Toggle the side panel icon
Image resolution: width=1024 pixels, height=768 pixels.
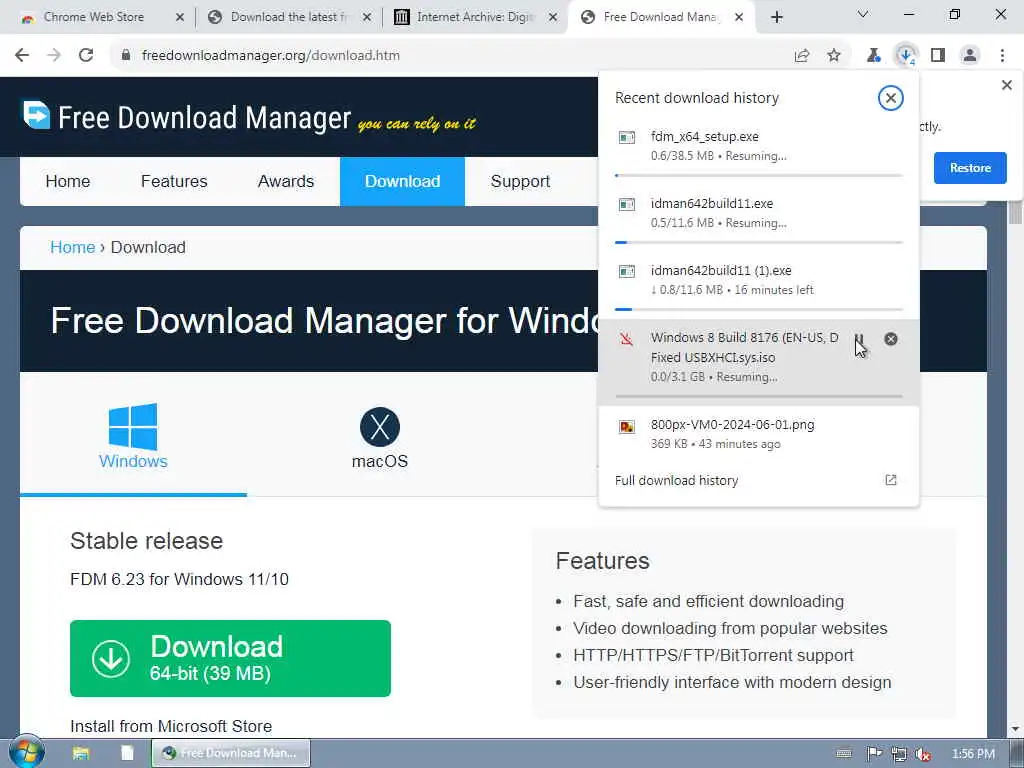tap(938, 56)
